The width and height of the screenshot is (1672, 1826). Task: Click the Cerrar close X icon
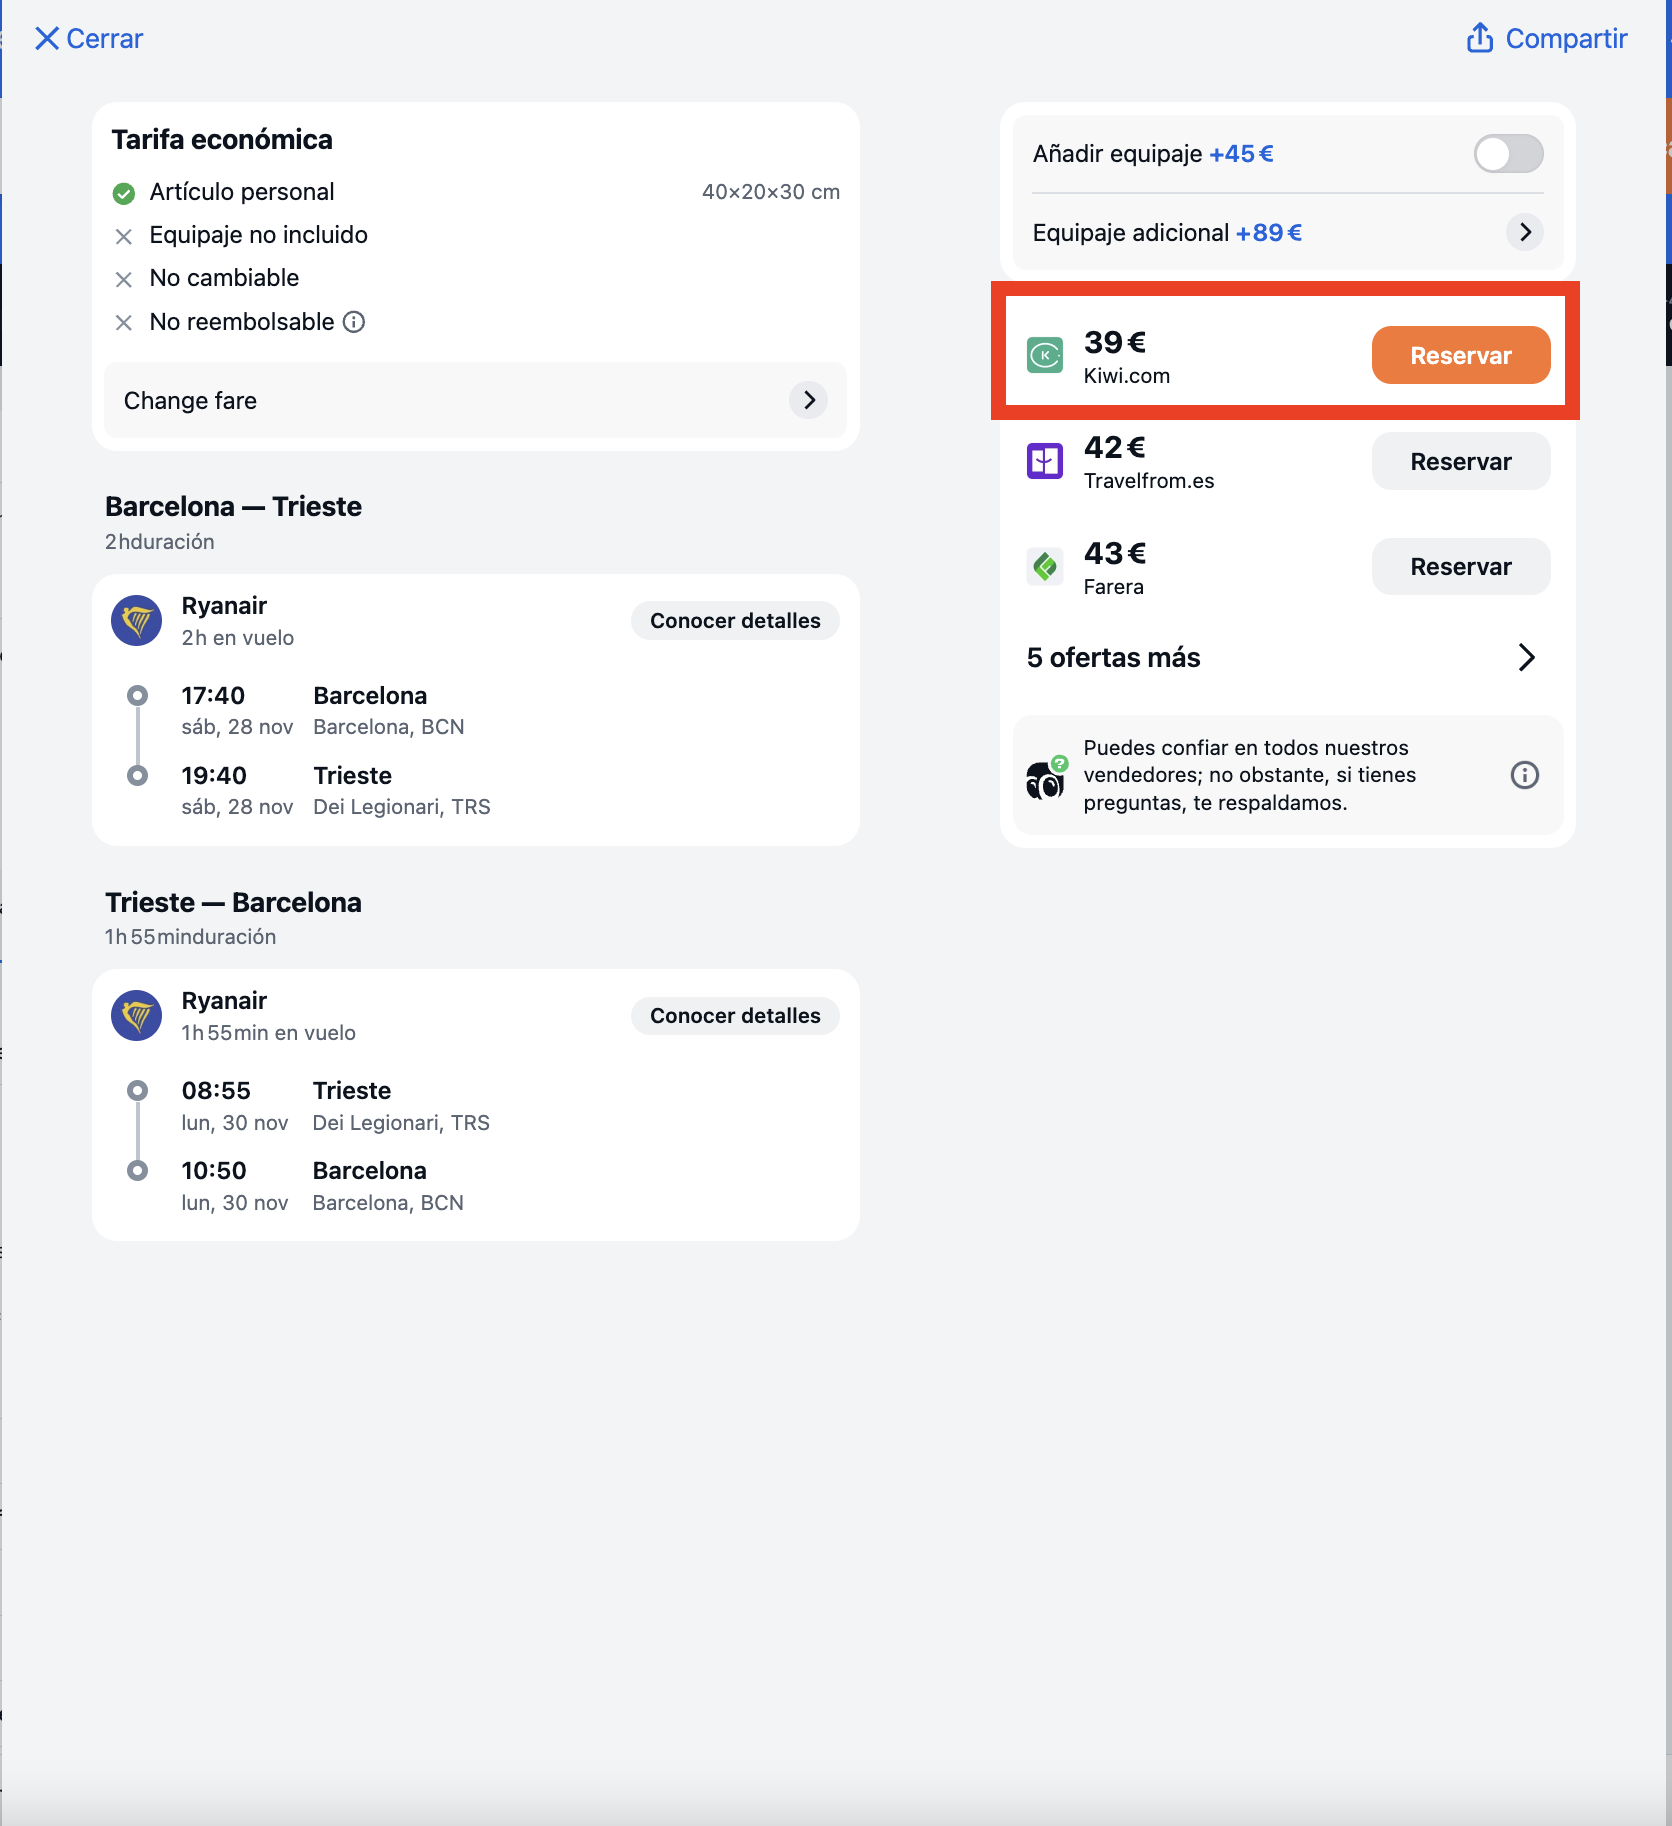point(47,39)
